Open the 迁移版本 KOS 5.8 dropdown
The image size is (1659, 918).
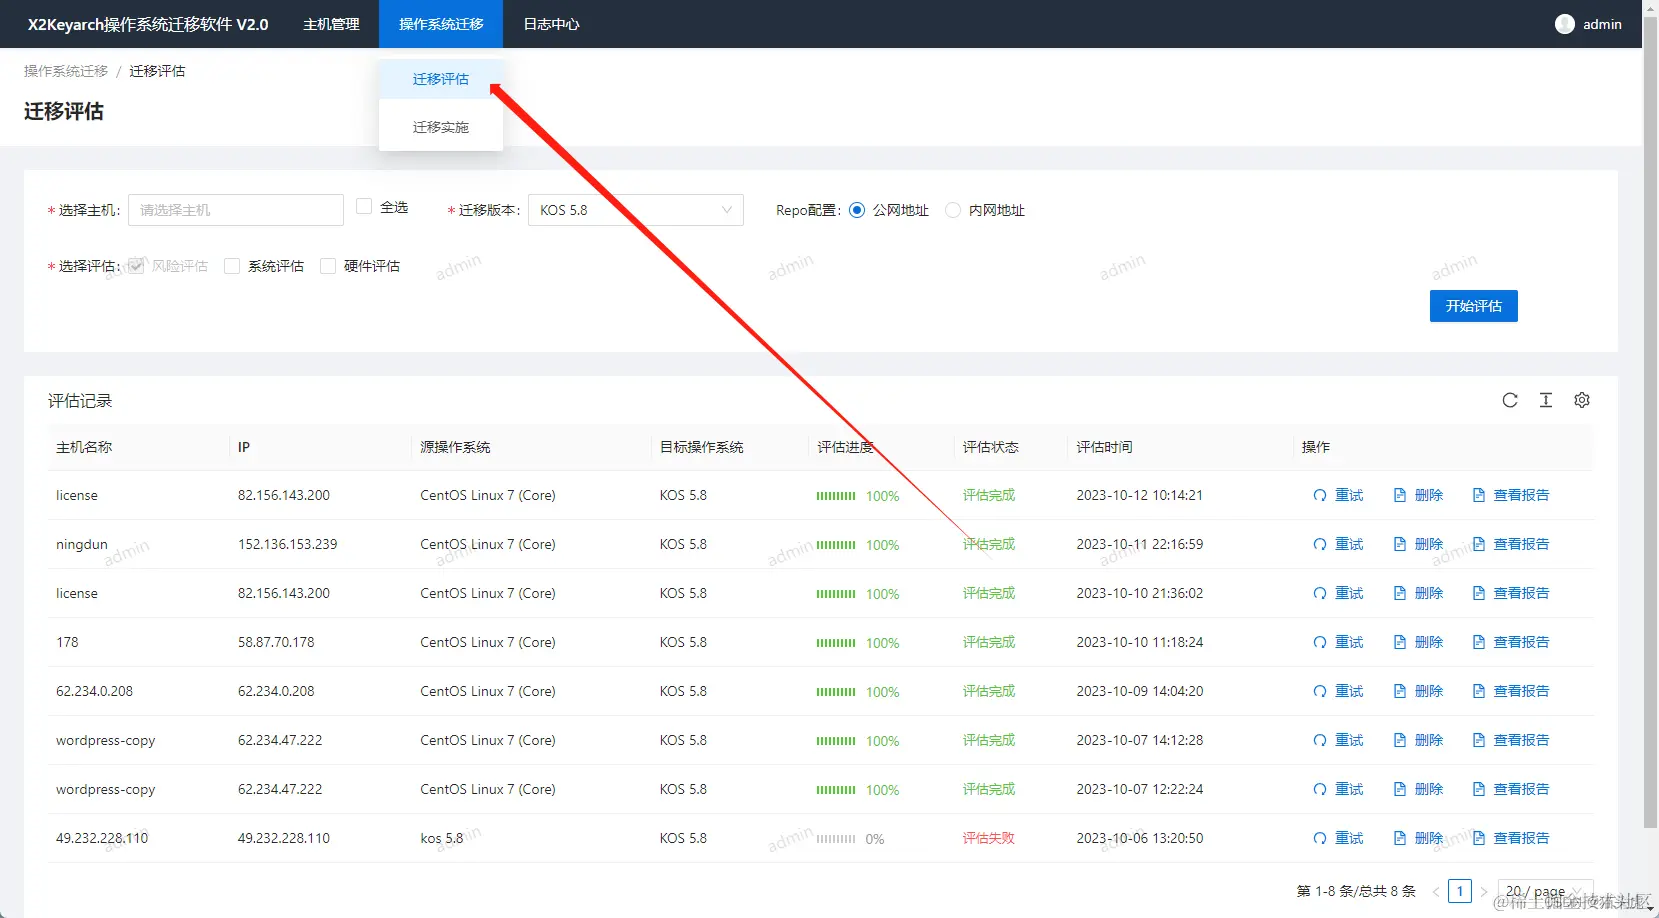click(x=636, y=210)
